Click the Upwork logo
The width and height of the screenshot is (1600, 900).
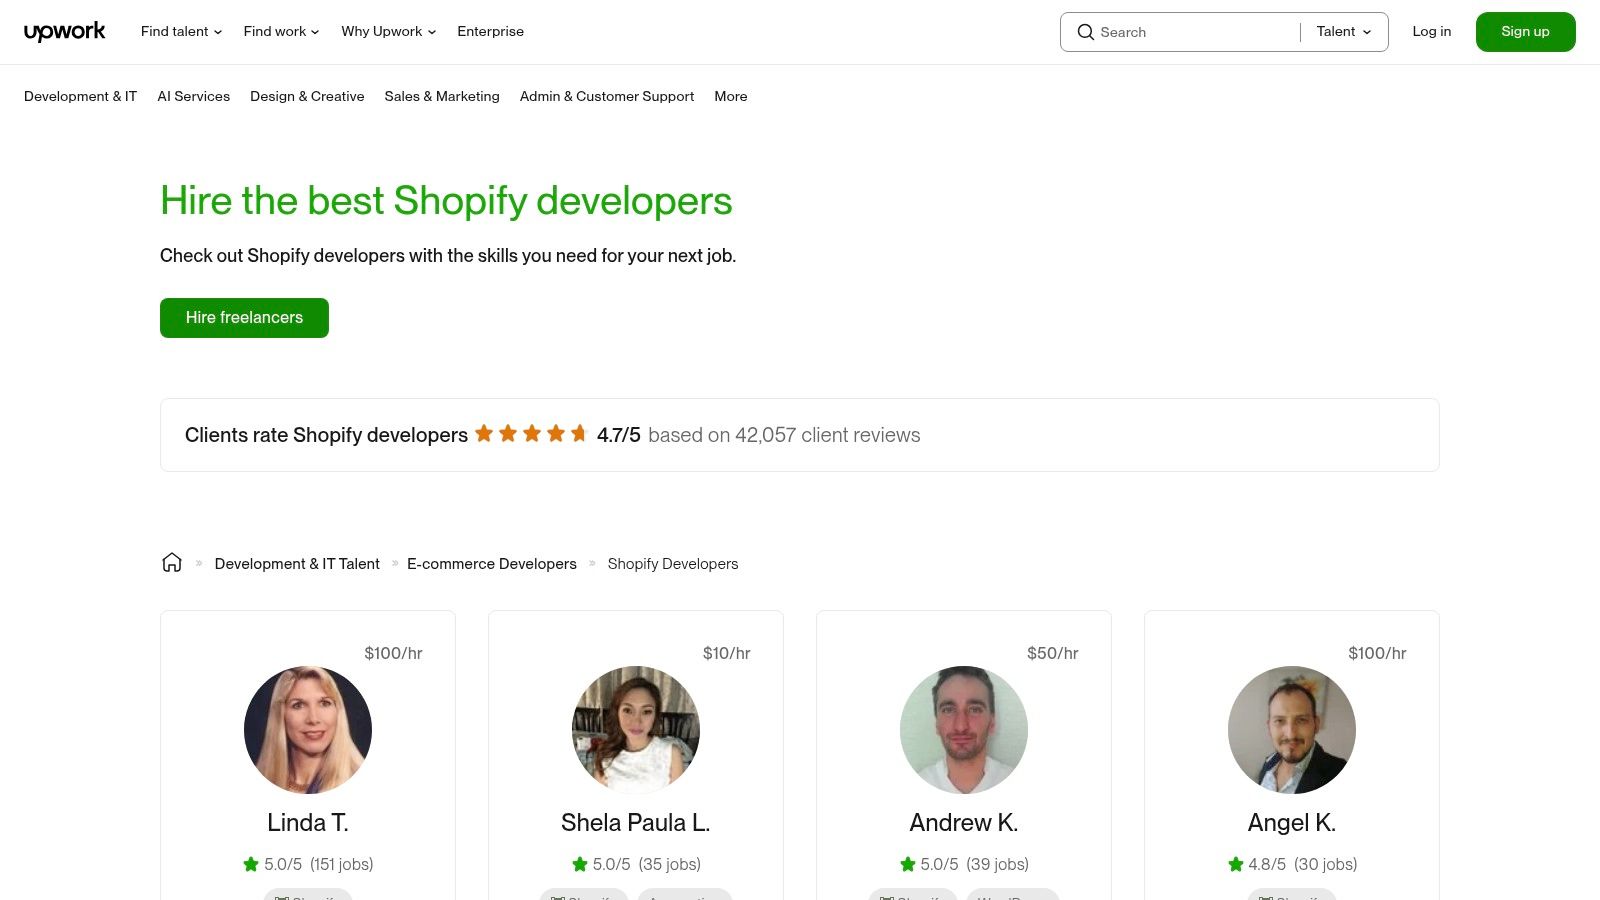tap(64, 32)
